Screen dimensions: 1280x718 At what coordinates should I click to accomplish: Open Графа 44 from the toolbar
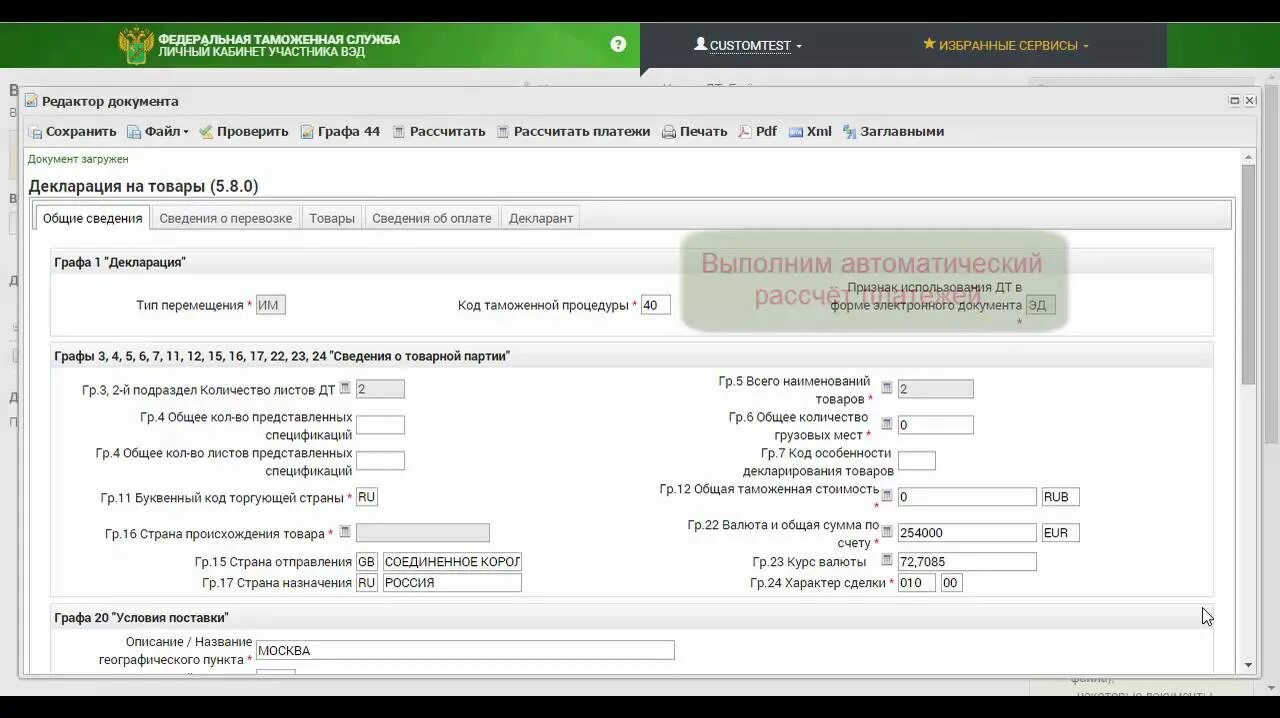pos(340,131)
